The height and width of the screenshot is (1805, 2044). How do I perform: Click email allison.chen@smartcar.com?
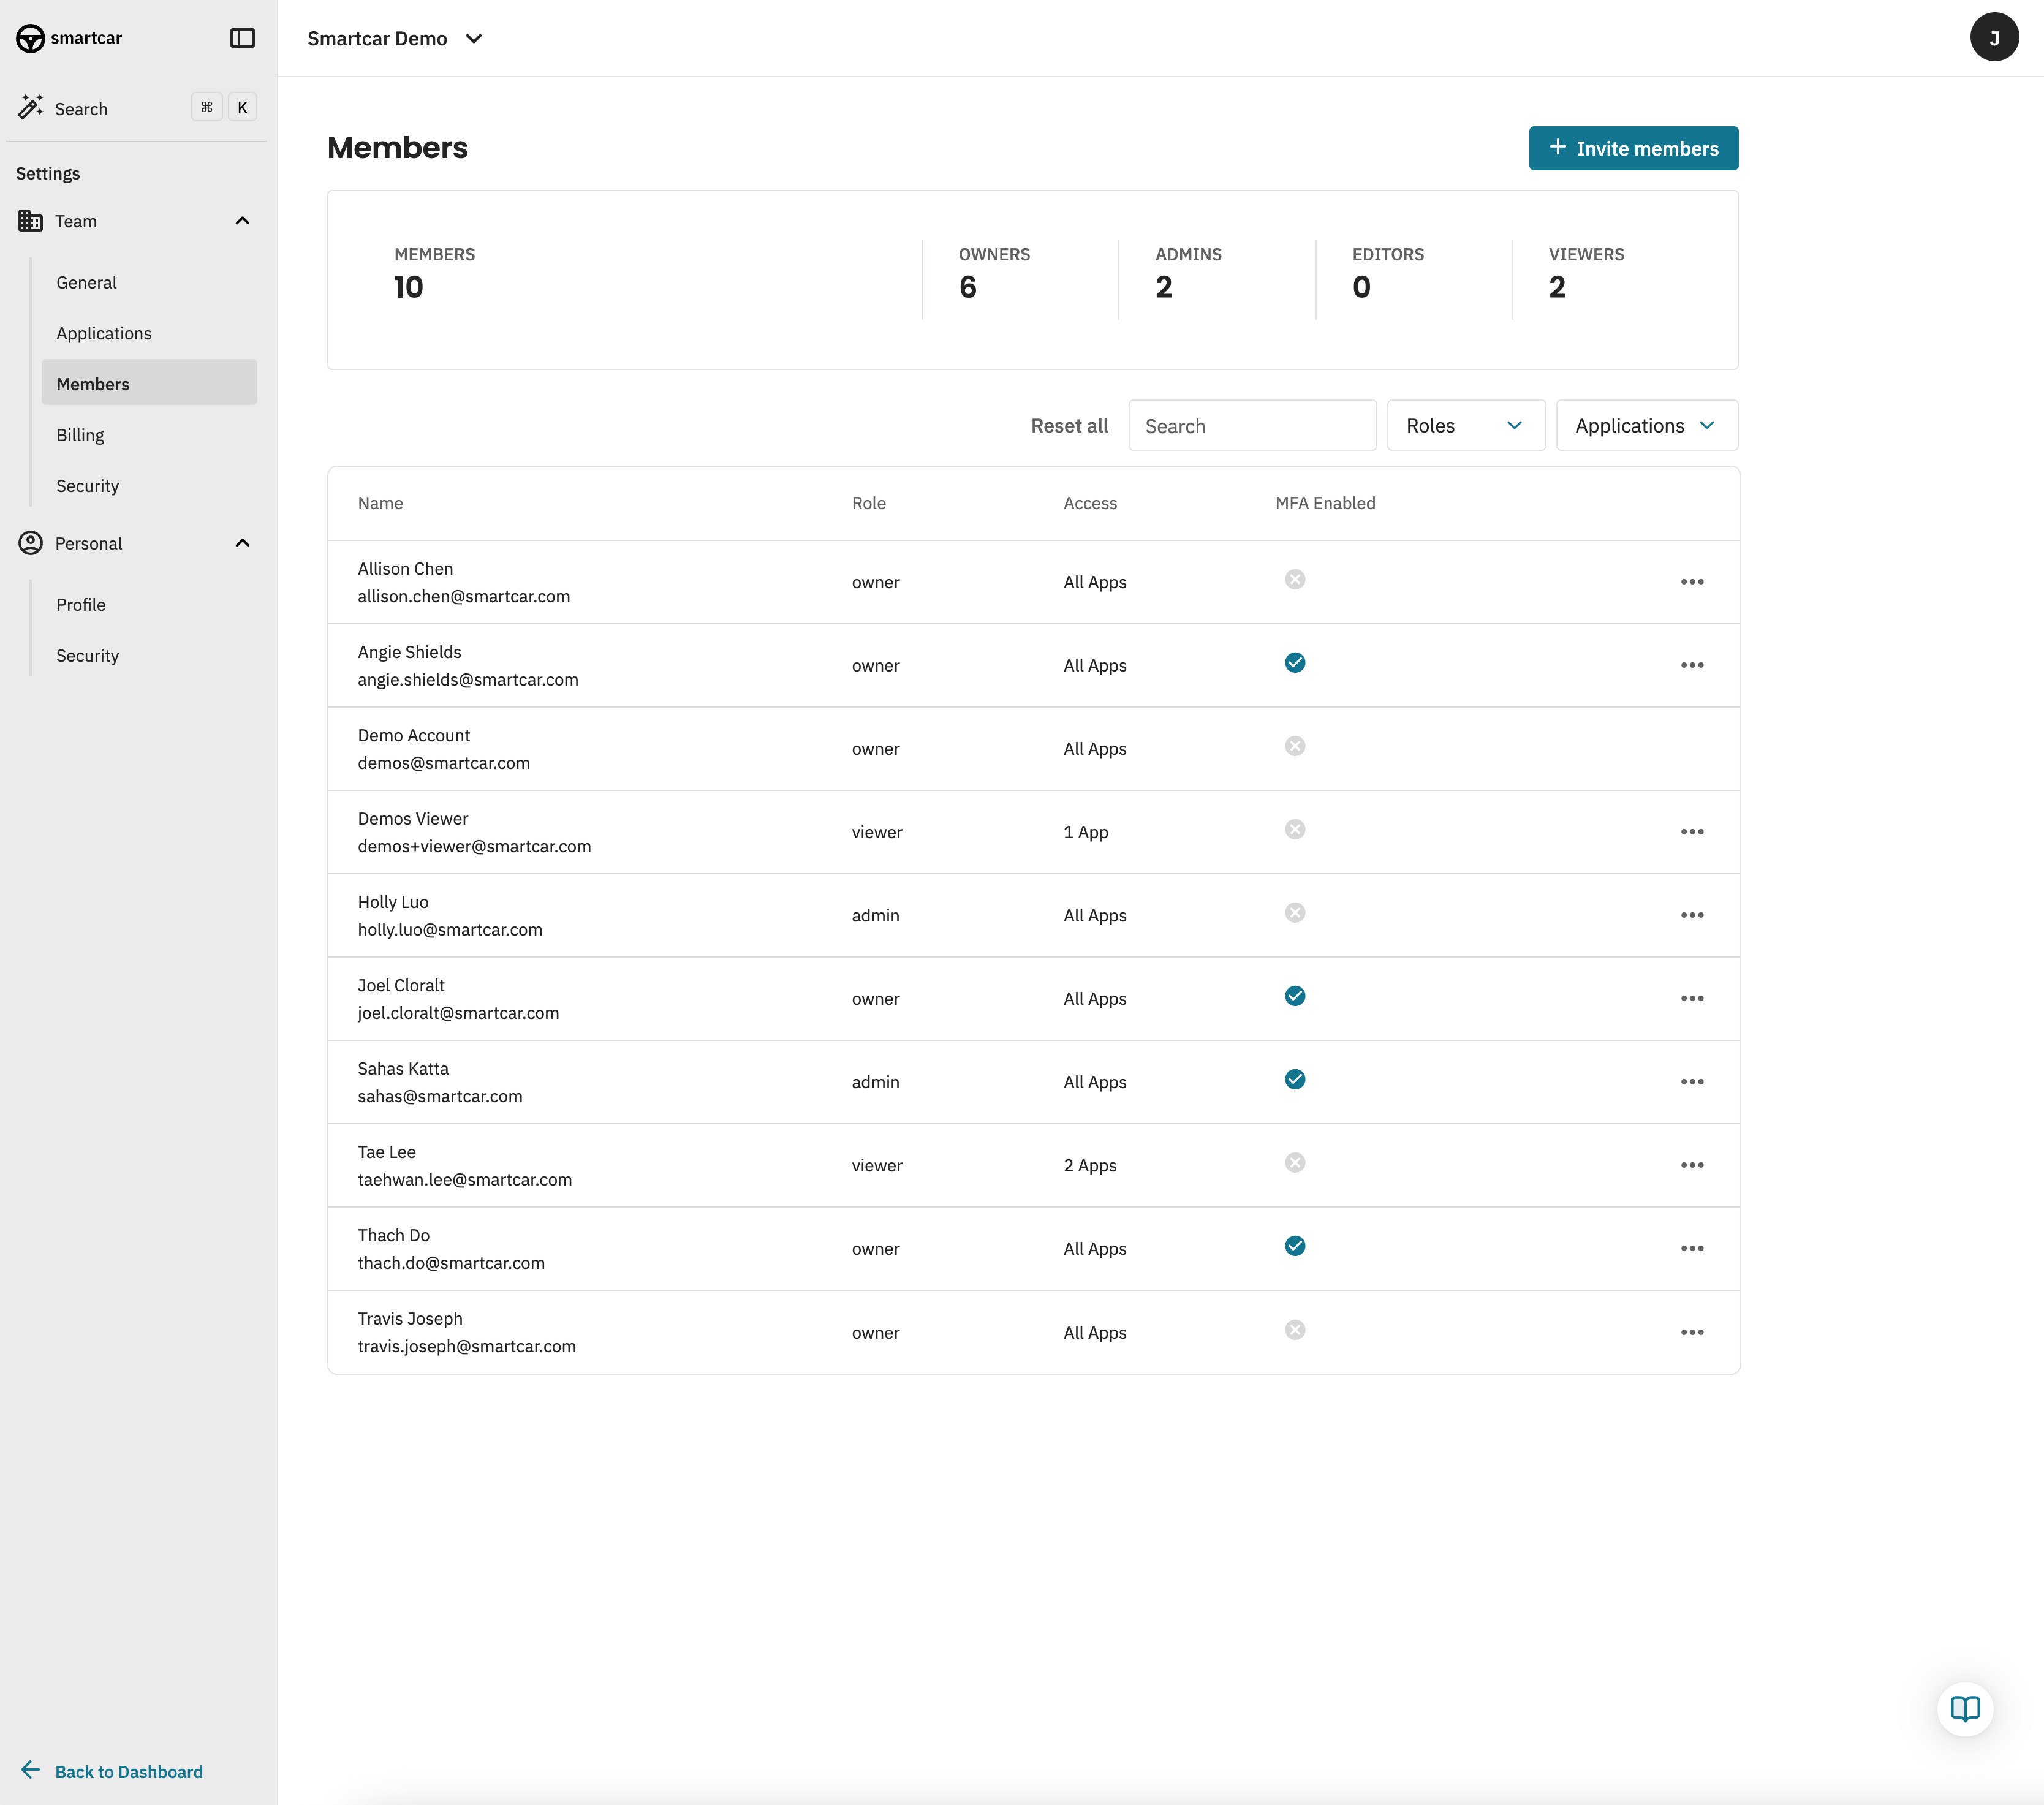[464, 596]
